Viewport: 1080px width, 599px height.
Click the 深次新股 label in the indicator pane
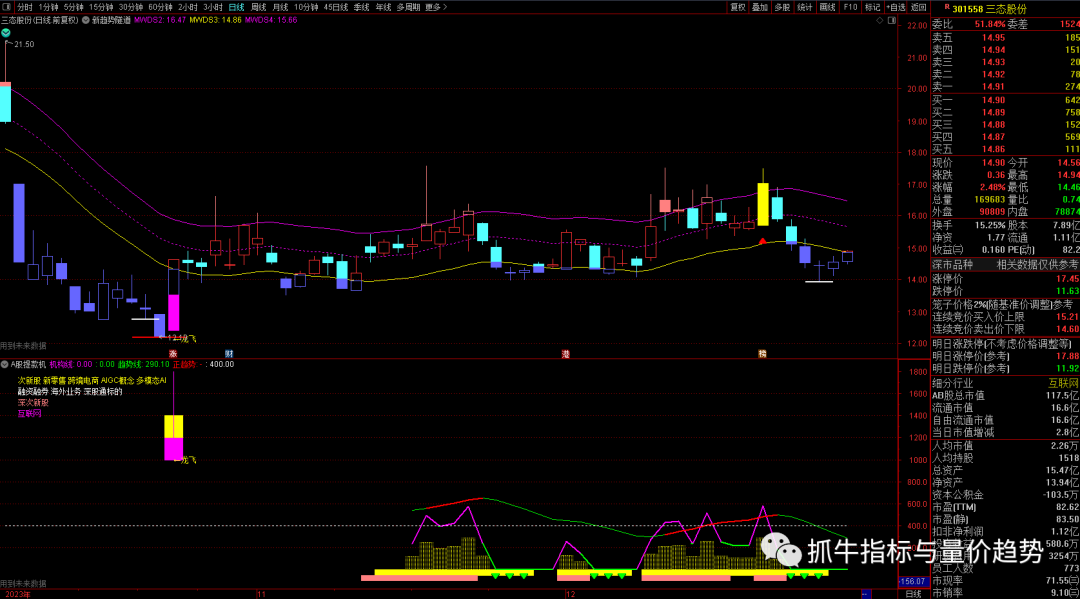click(33, 403)
